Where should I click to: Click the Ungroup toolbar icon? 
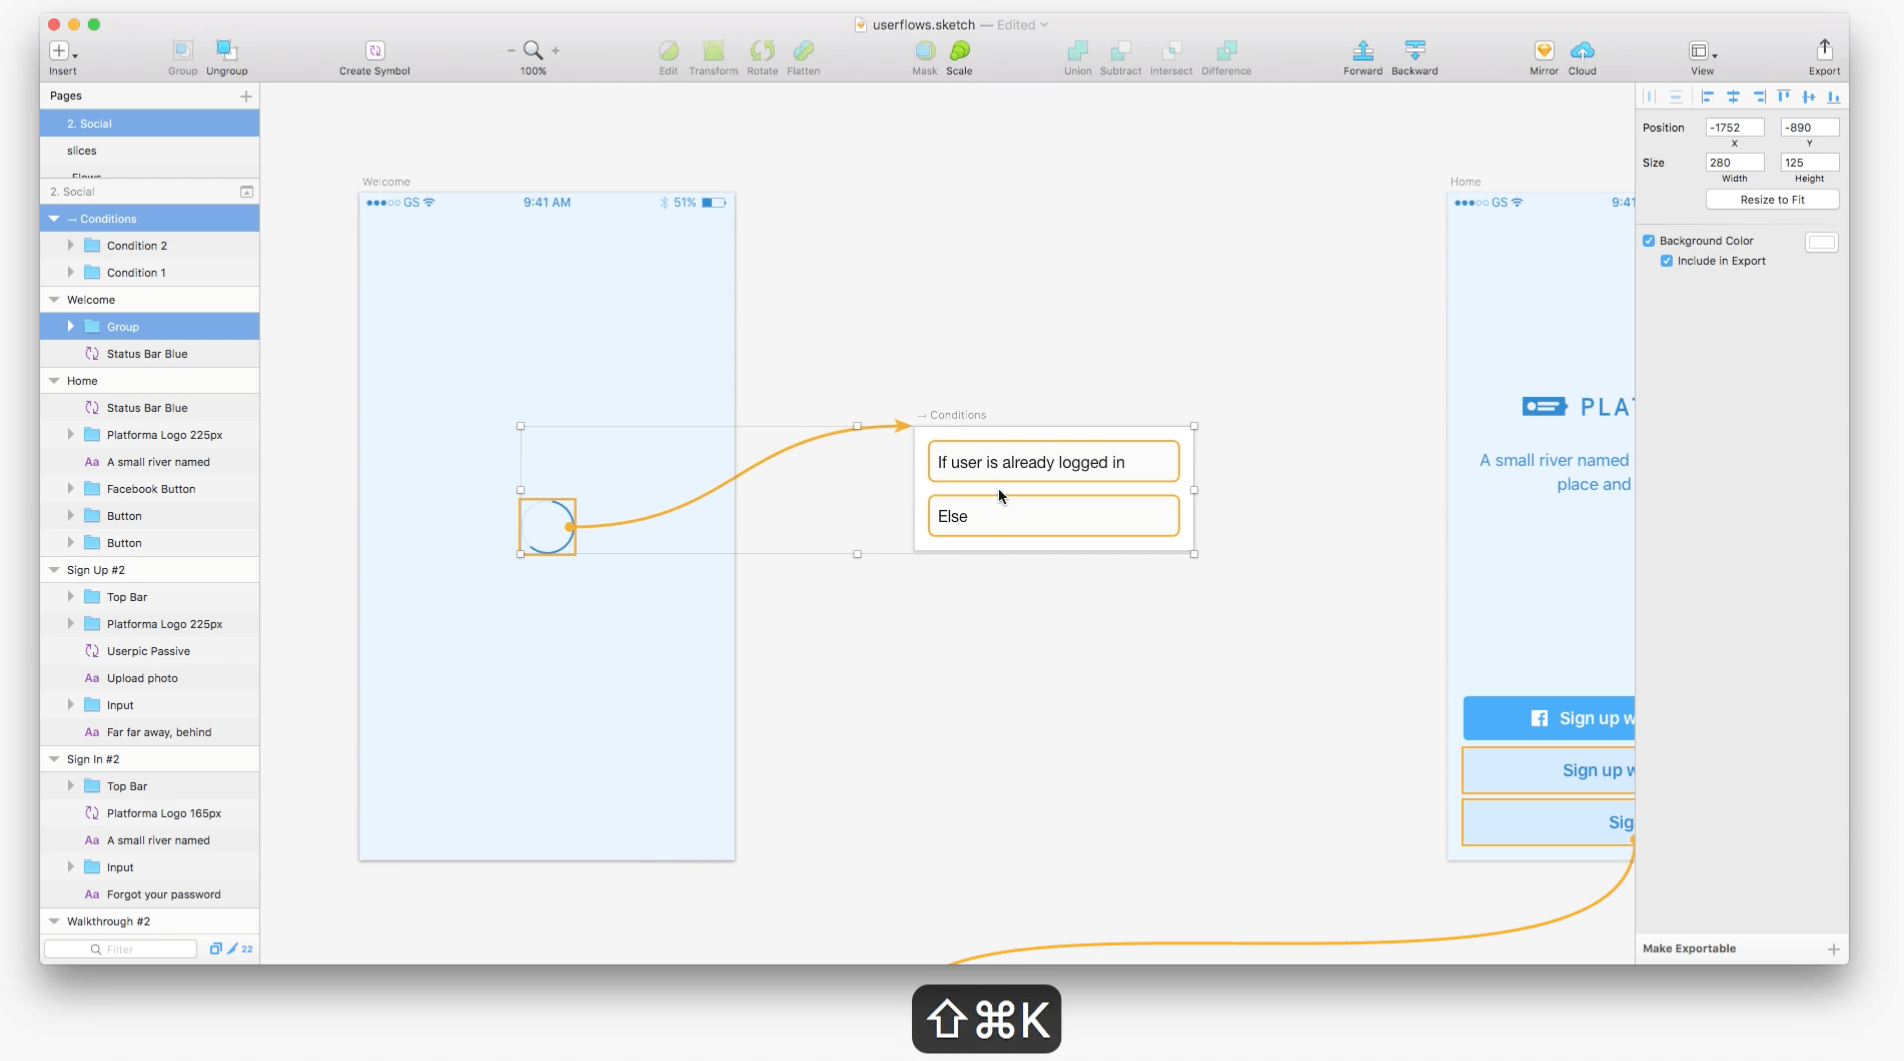[226, 51]
